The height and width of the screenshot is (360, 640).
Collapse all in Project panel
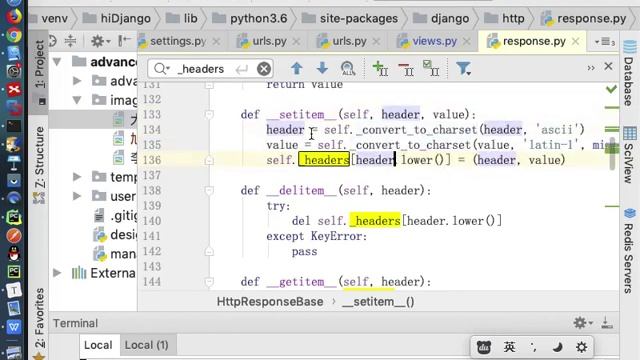pos(70,41)
